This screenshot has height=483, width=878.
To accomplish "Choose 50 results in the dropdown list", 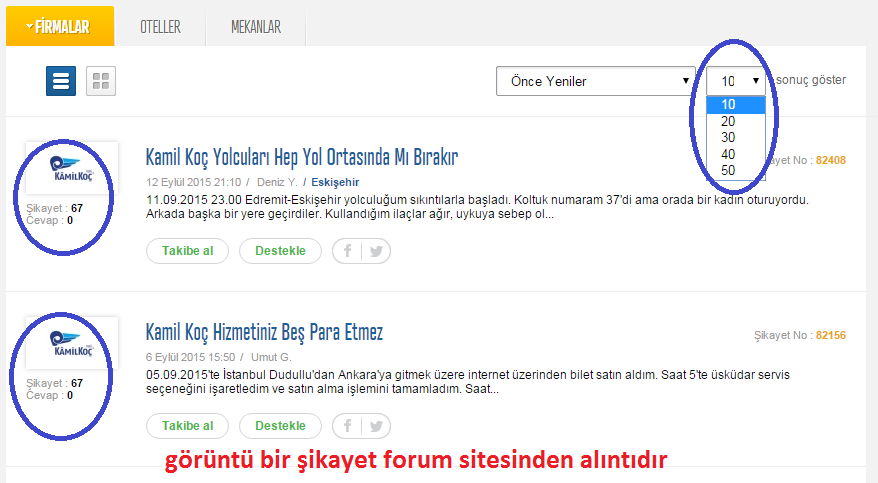I will 736,171.
